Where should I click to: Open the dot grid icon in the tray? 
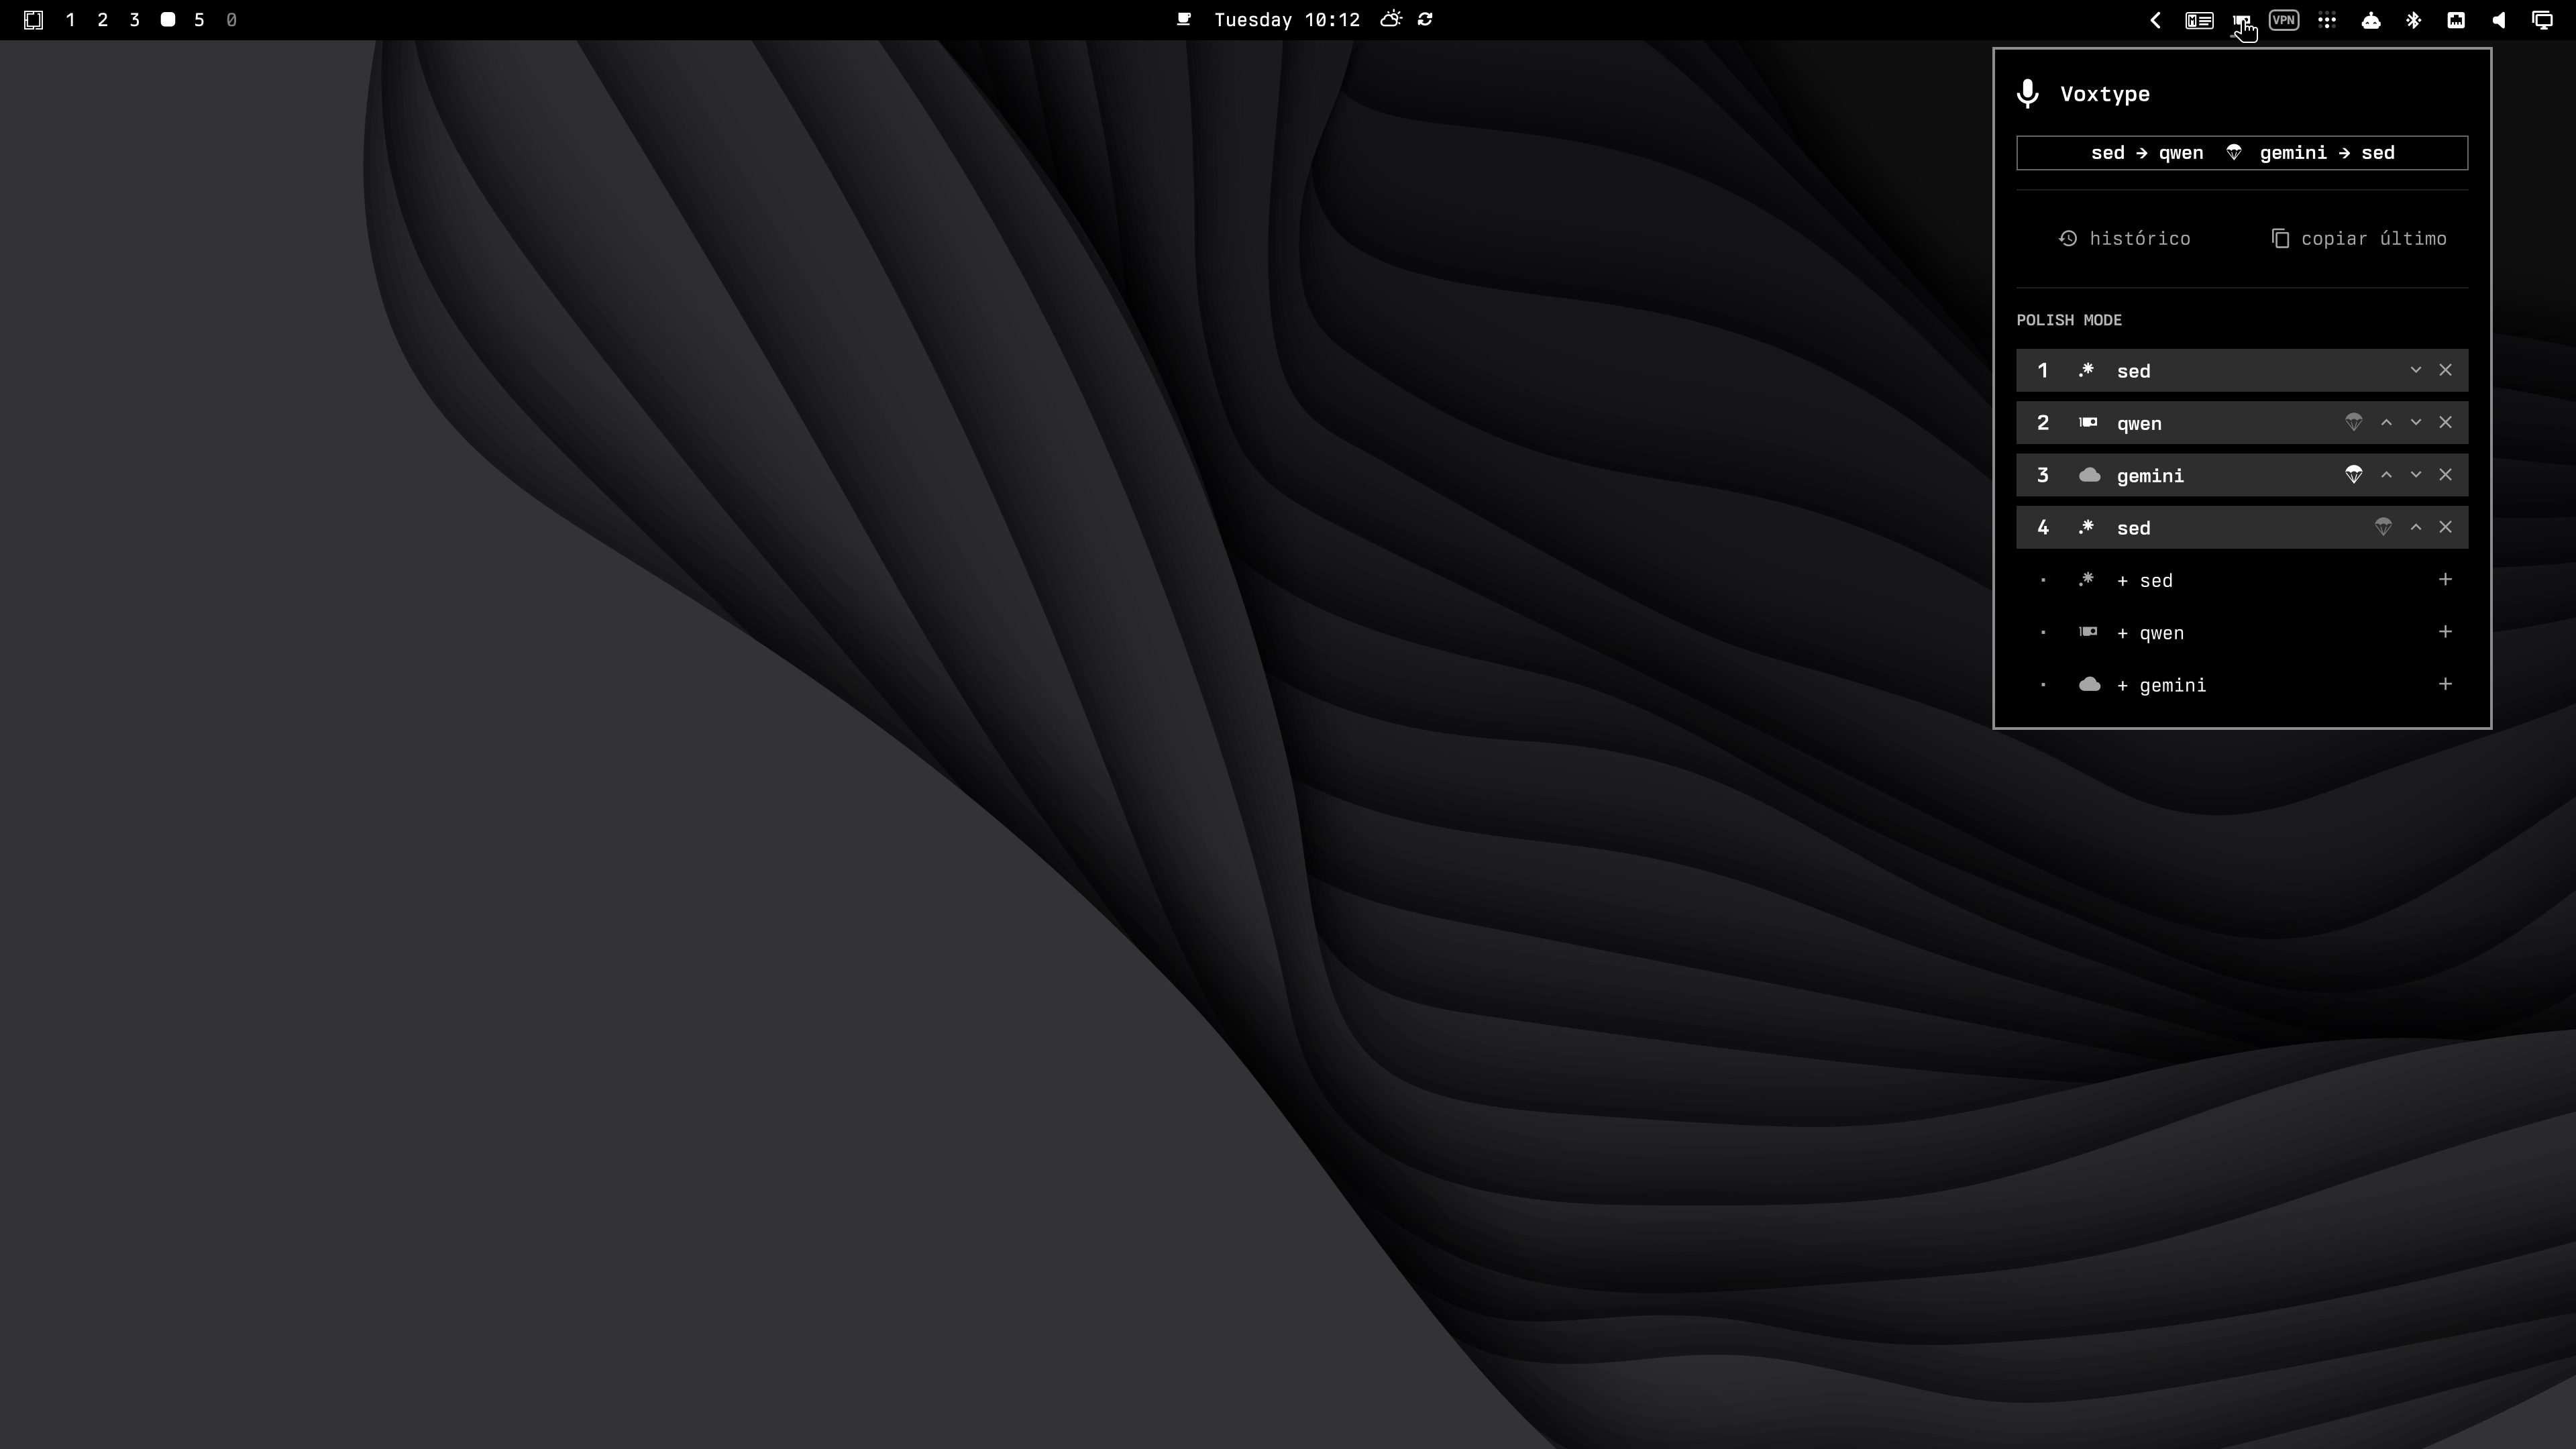pyautogui.click(x=2328, y=20)
